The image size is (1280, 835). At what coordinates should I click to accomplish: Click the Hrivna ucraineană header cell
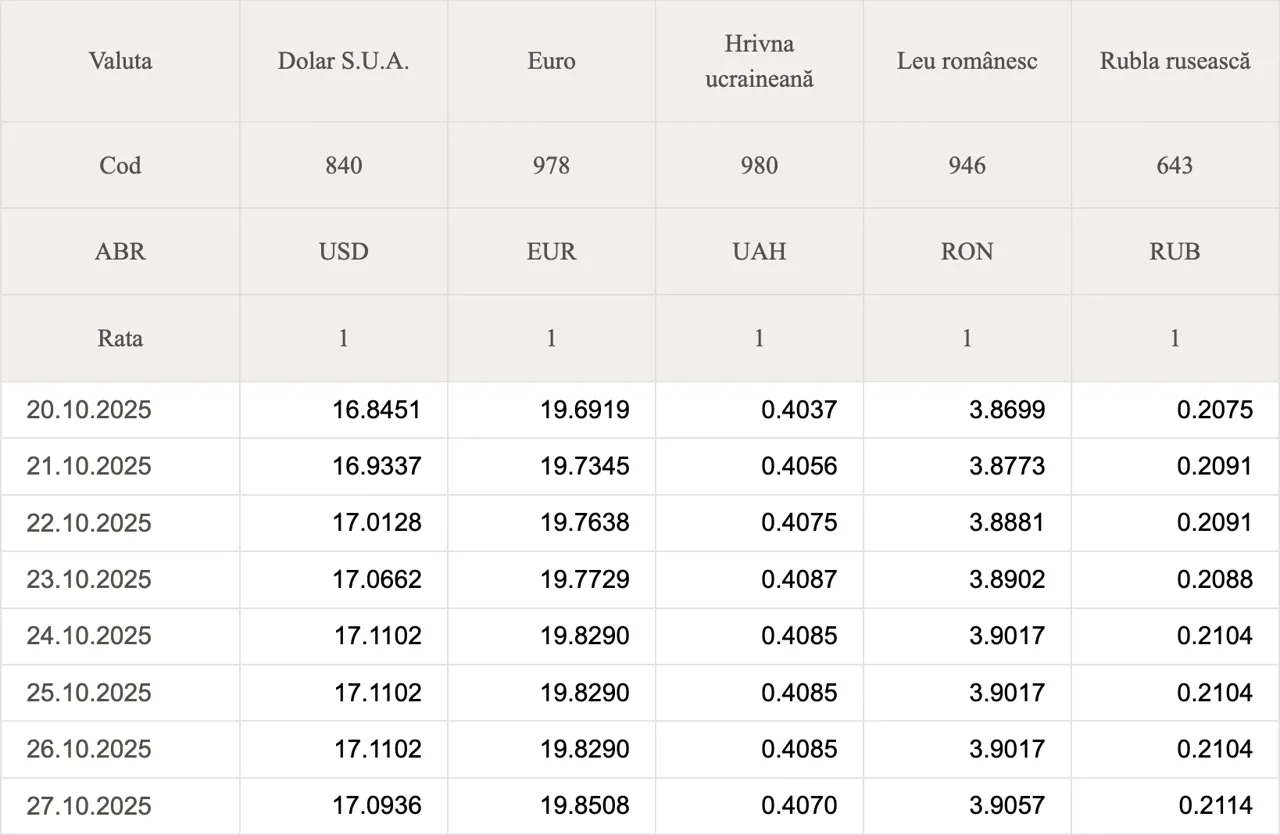(759, 61)
